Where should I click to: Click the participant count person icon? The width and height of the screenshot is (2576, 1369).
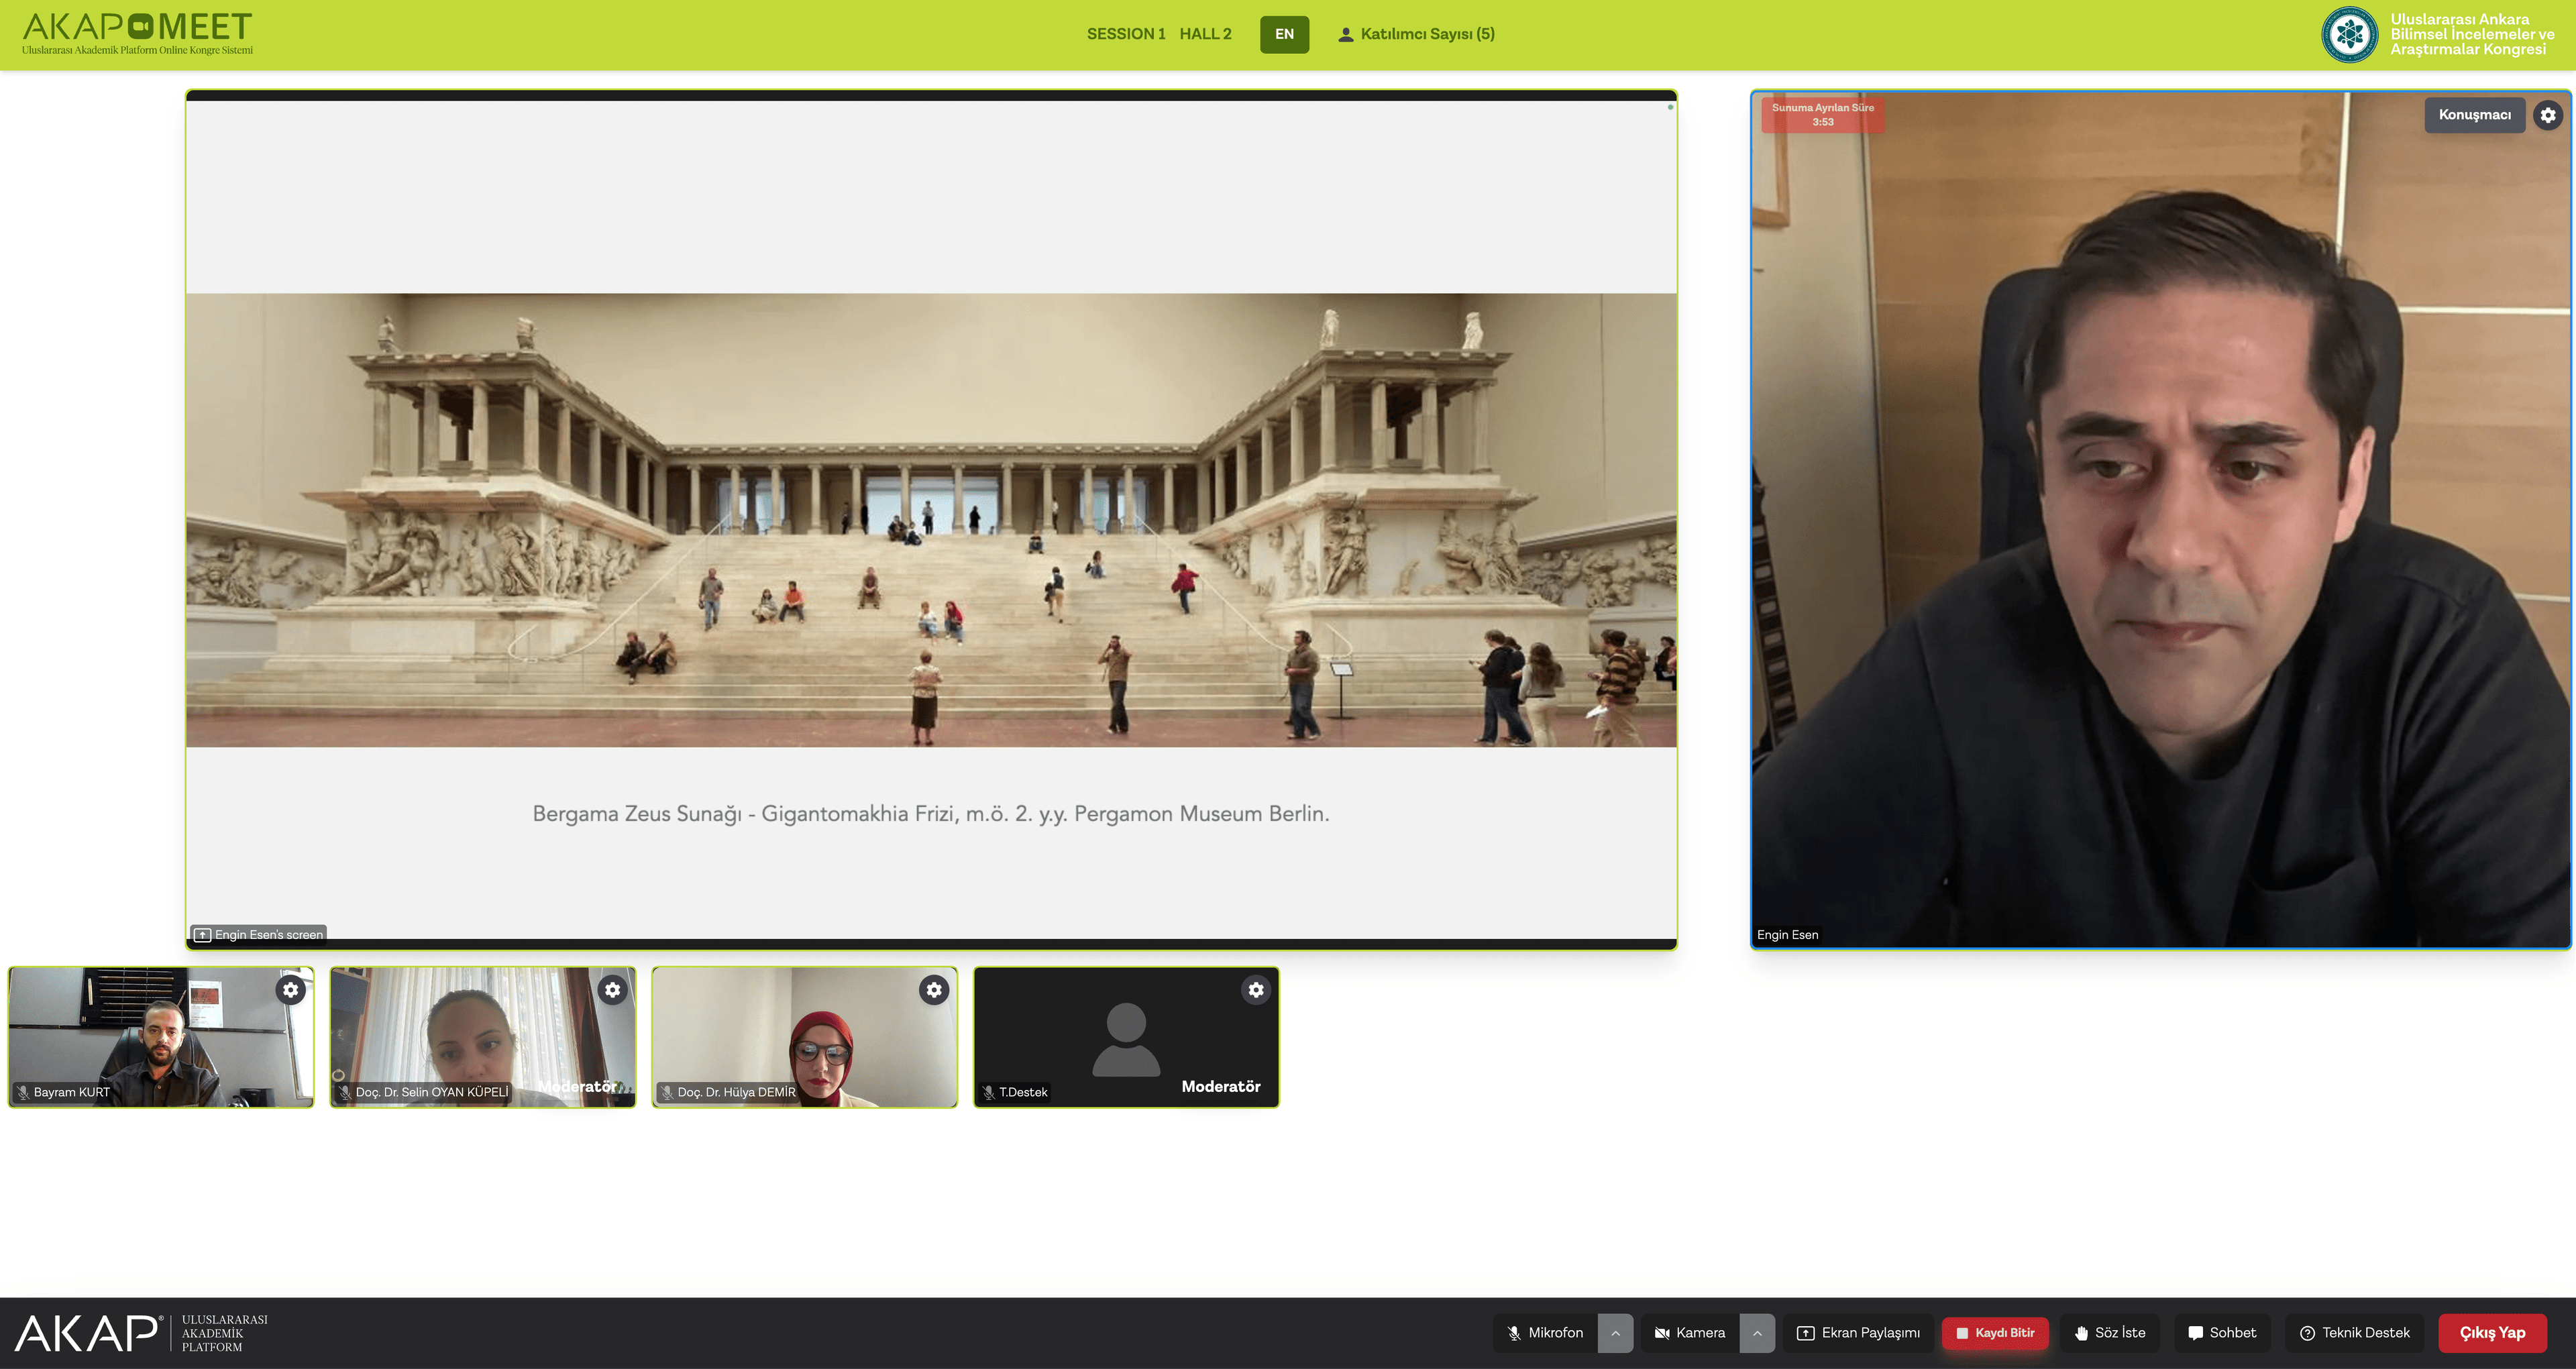[1346, 35]
